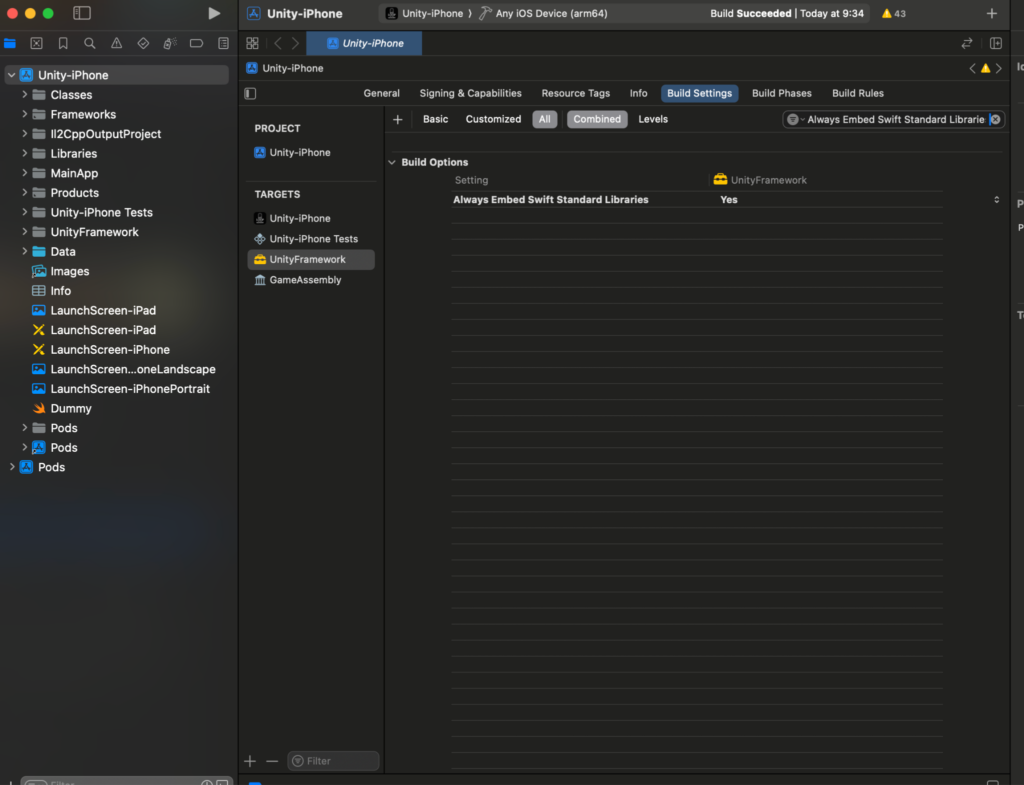Open the Issue navigator warning icon
This screenshot has width=1024, height=785.
point(117,43)
